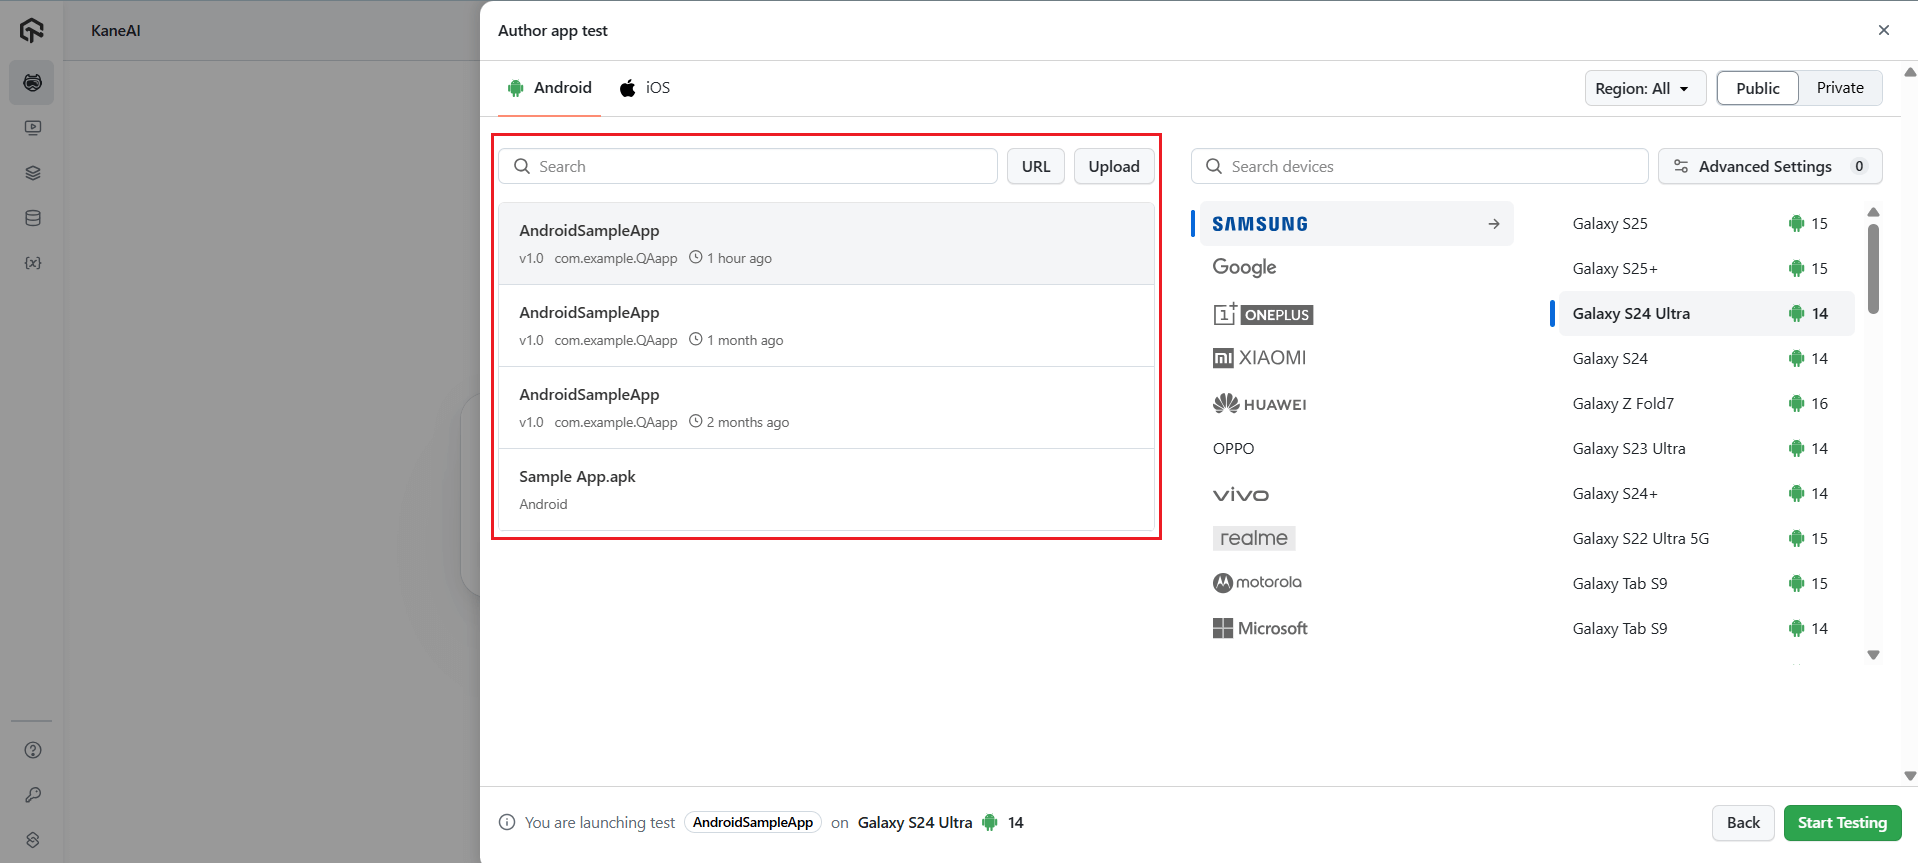
Task: Open the layers stack sidebar icon
Action: point(32,173)
